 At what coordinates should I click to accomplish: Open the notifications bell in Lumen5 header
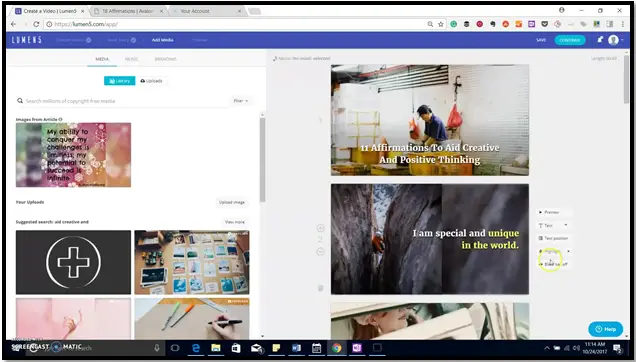pos(600,40)
